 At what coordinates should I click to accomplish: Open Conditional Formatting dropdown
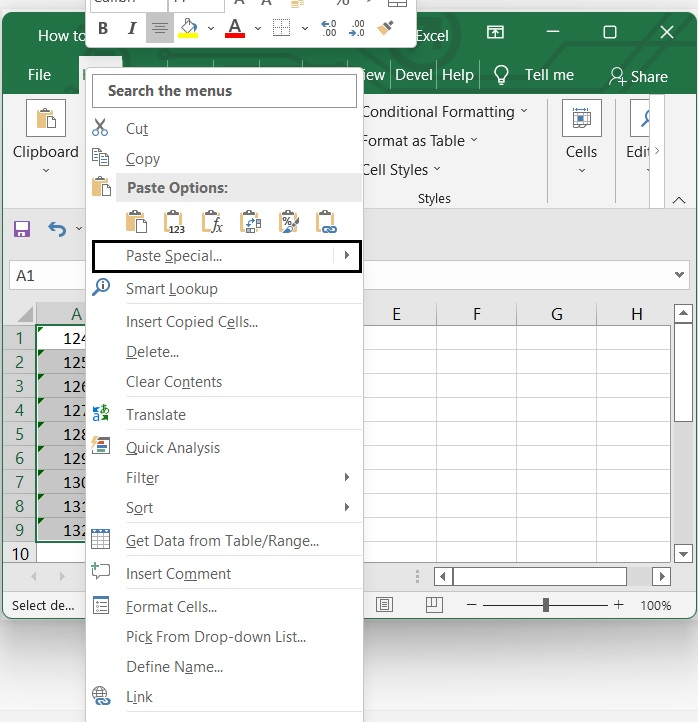click(x=445, y=111)
